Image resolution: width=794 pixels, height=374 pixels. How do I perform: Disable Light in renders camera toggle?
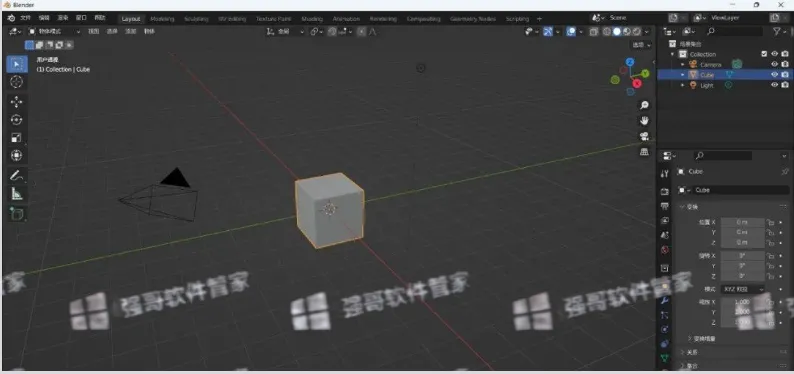pyautogui.click(x=785, y=85)
